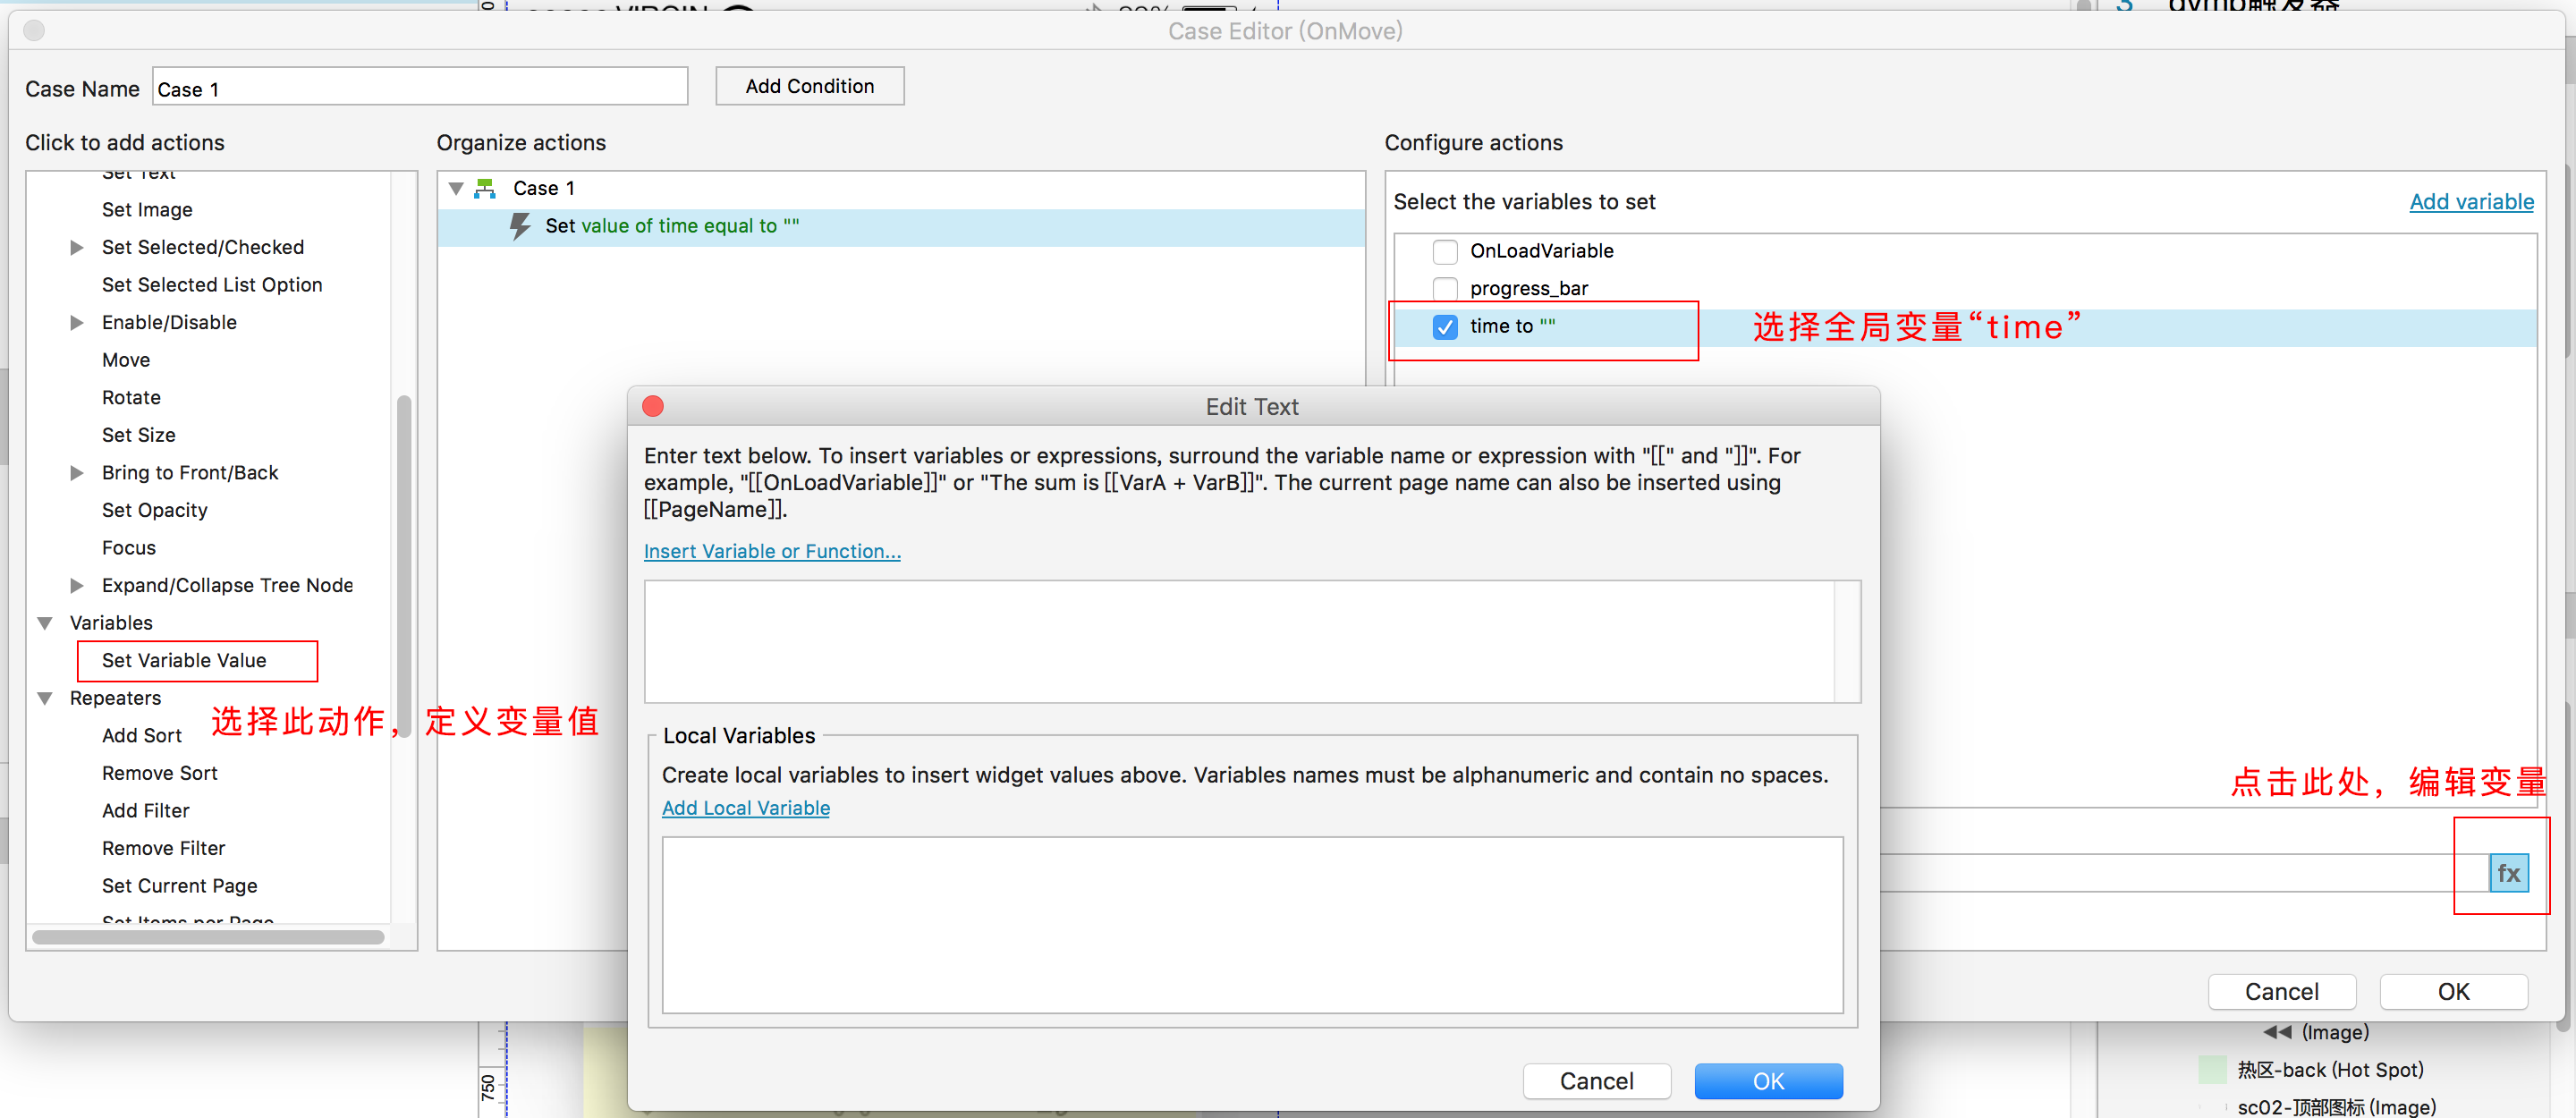Check the progress_bar variable checkbox
The height and width of the screenshot is (1118, 2576).
1444,289
